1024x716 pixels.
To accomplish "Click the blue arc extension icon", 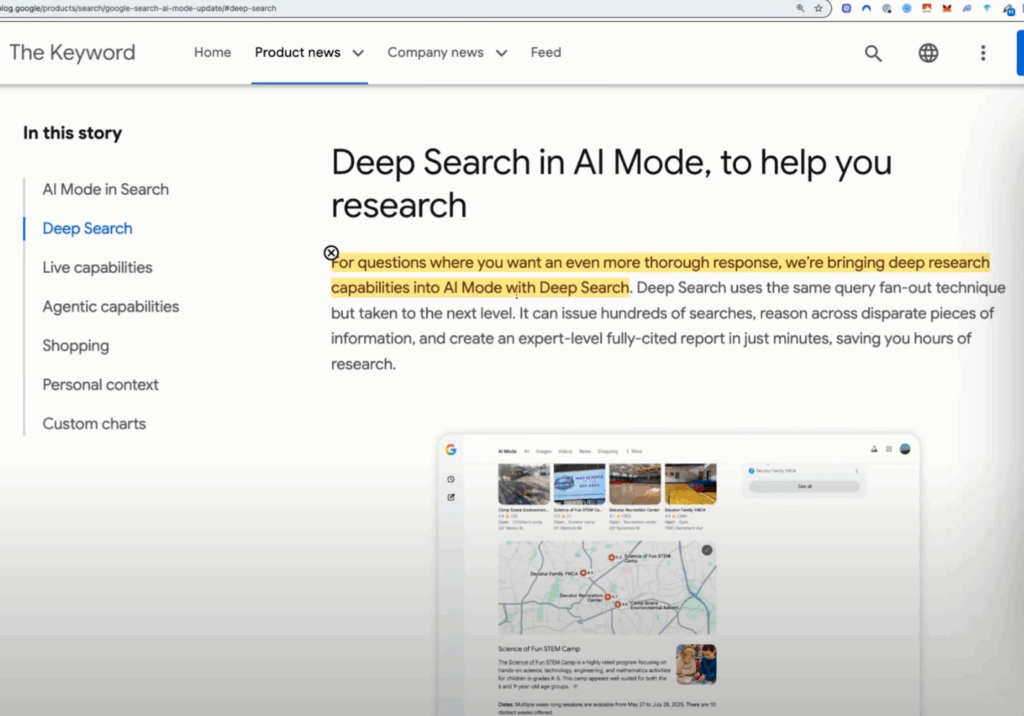I will (867, 8).
